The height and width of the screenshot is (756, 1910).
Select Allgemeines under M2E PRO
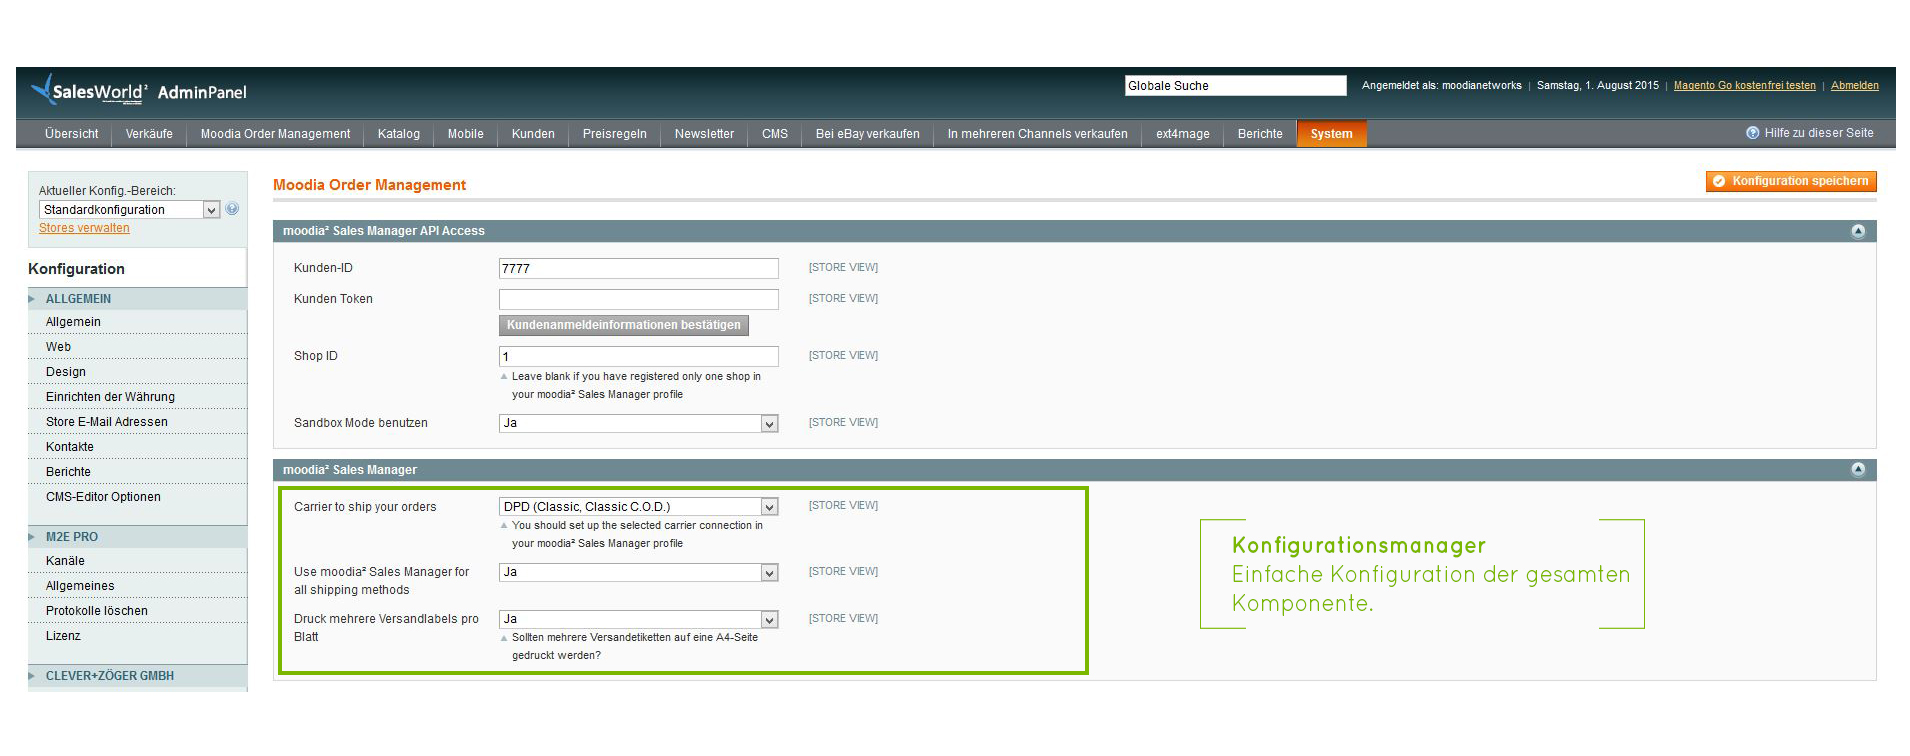click(x=137, y=586)
